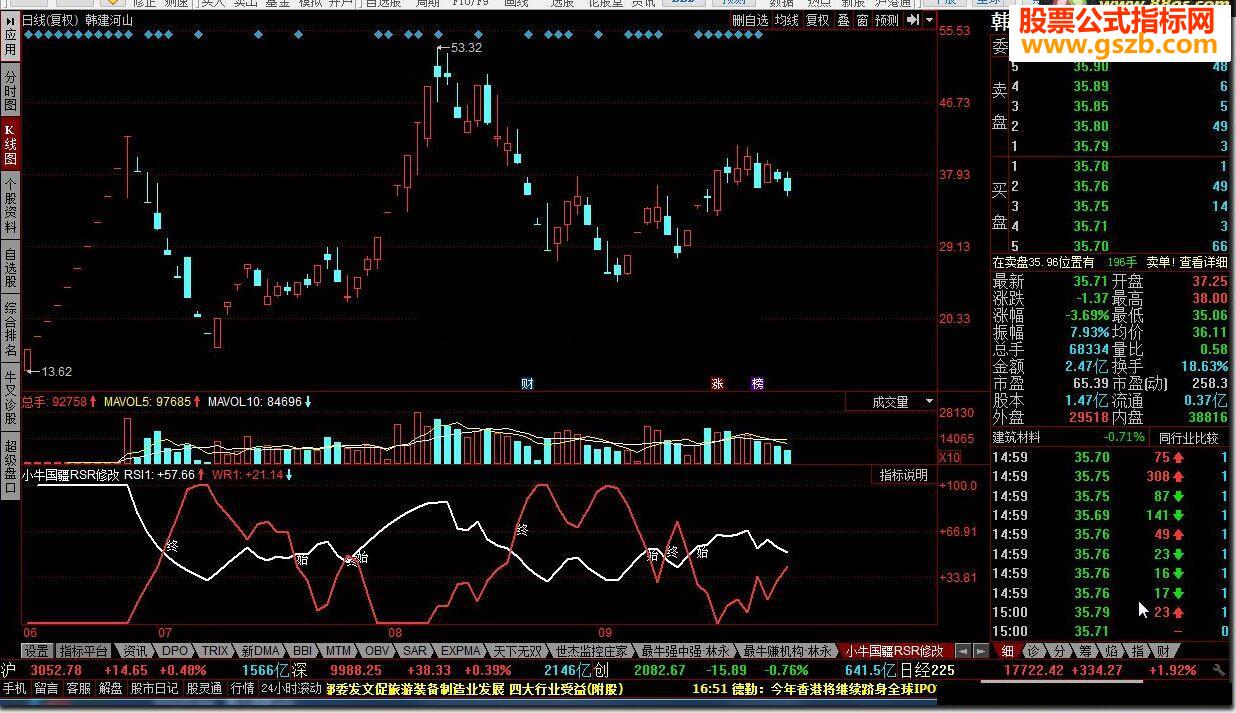Image resolution: width=1236 pixels, height=713 pixels.
Task: Click 手机 button in bottom bar
Action: [14, 689]
